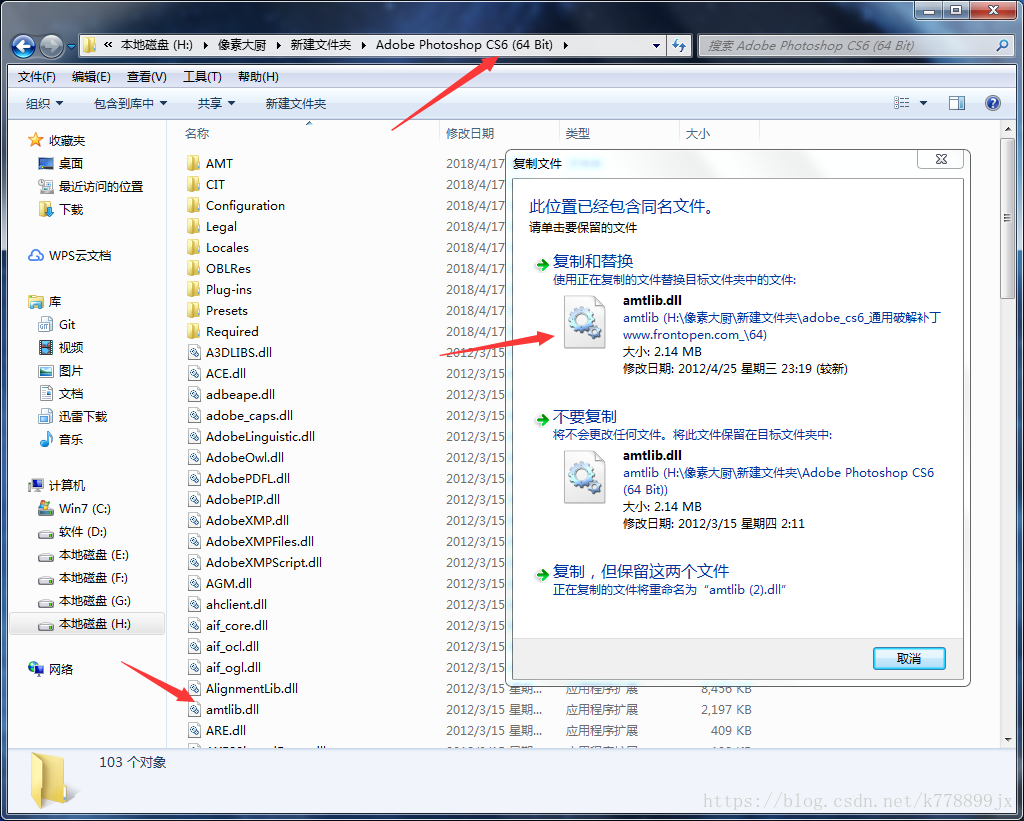The width and height of the screenshot is (1024, 821).
Task: Select the AlignmentLib.dll file
Action: (x=242, y=688)
